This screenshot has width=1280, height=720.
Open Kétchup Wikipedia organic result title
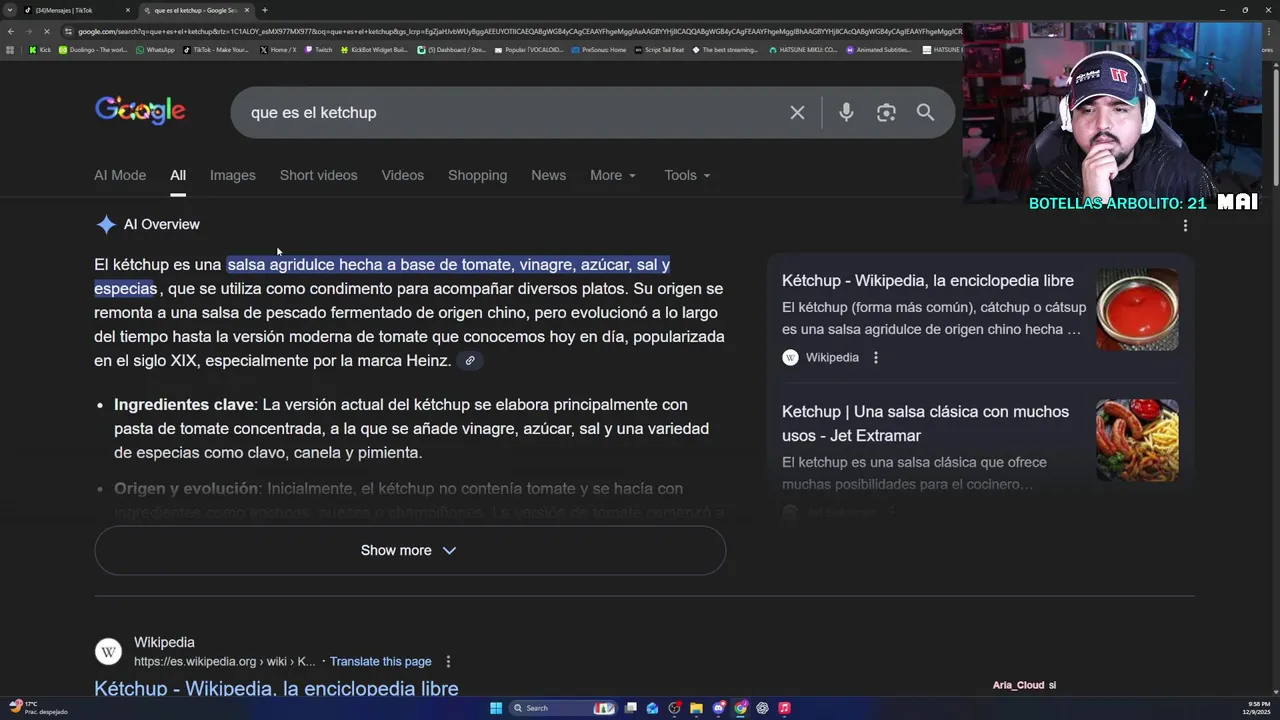pyautogui.click(x=276, y=689)
